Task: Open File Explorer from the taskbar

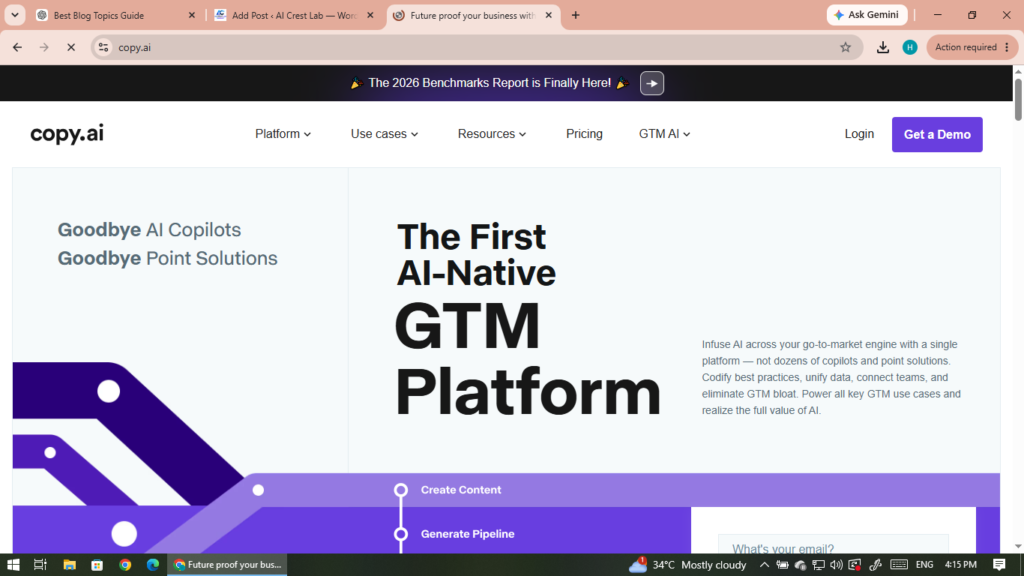Action: click(x=69, y=564)
